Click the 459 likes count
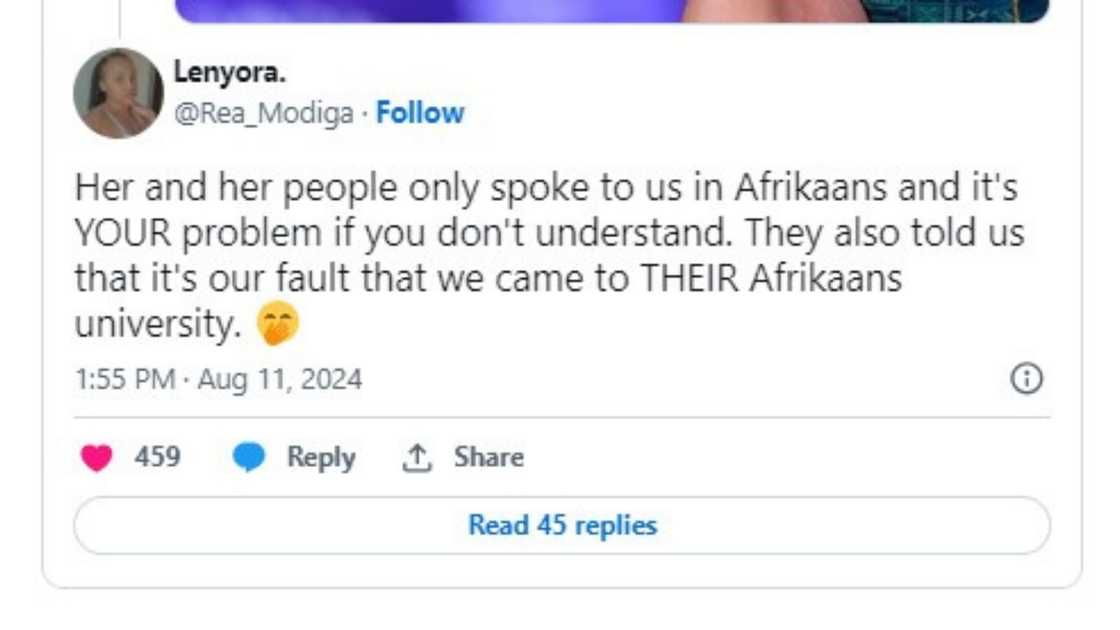The height and width of the screenshot is (630, 1120). 157,457
